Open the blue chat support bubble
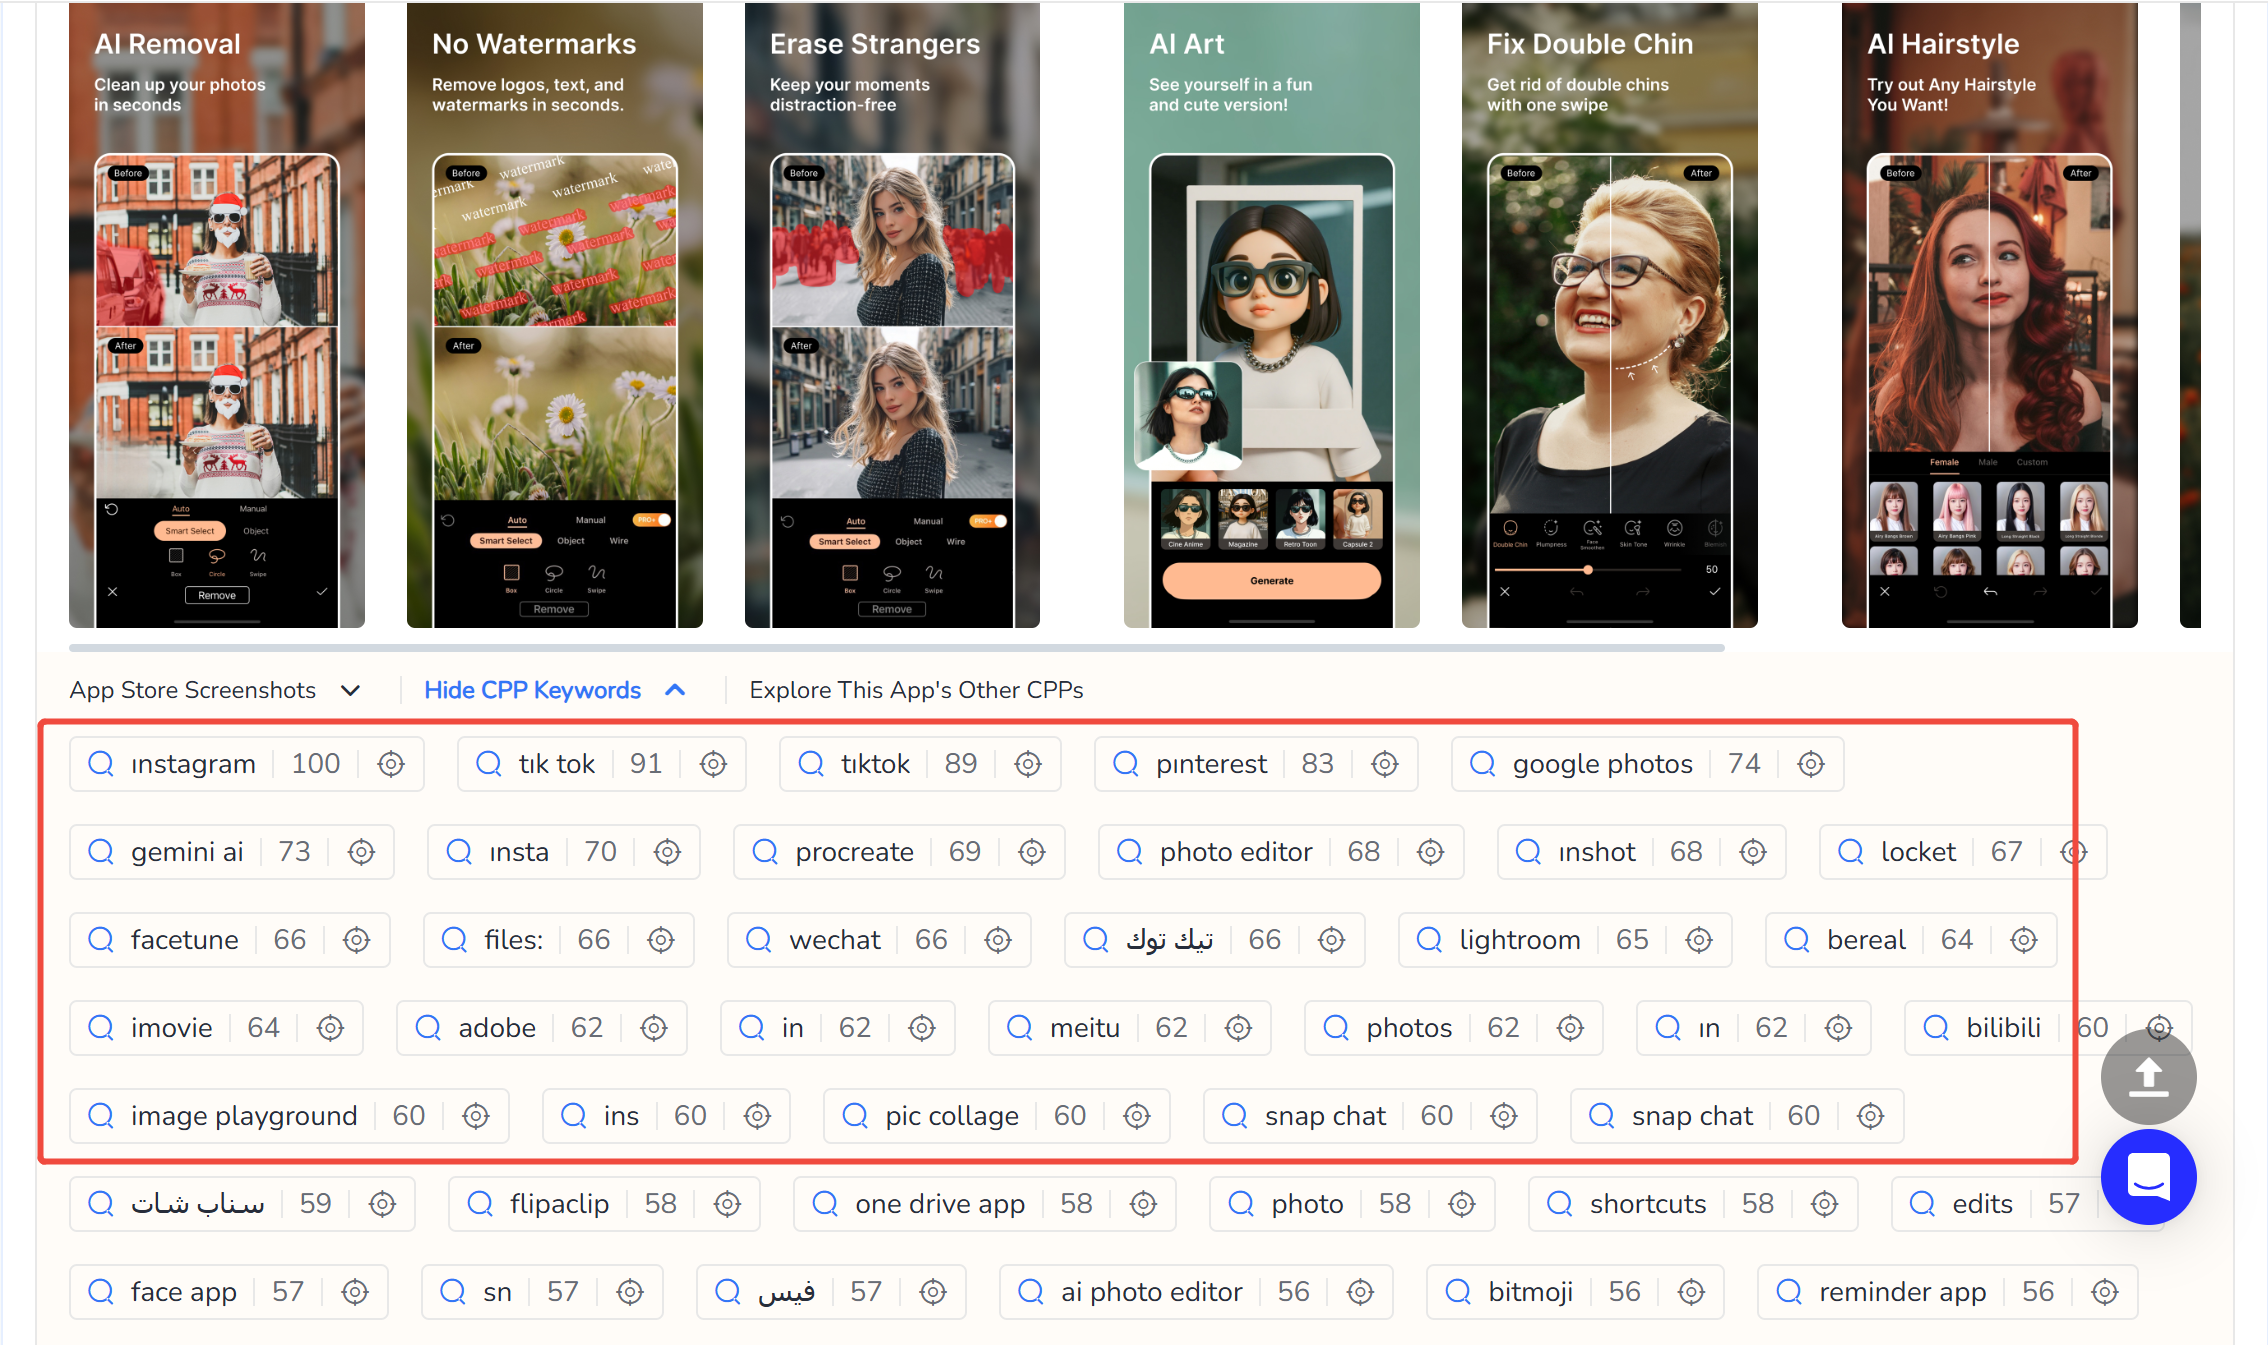 (2148, 1177)
